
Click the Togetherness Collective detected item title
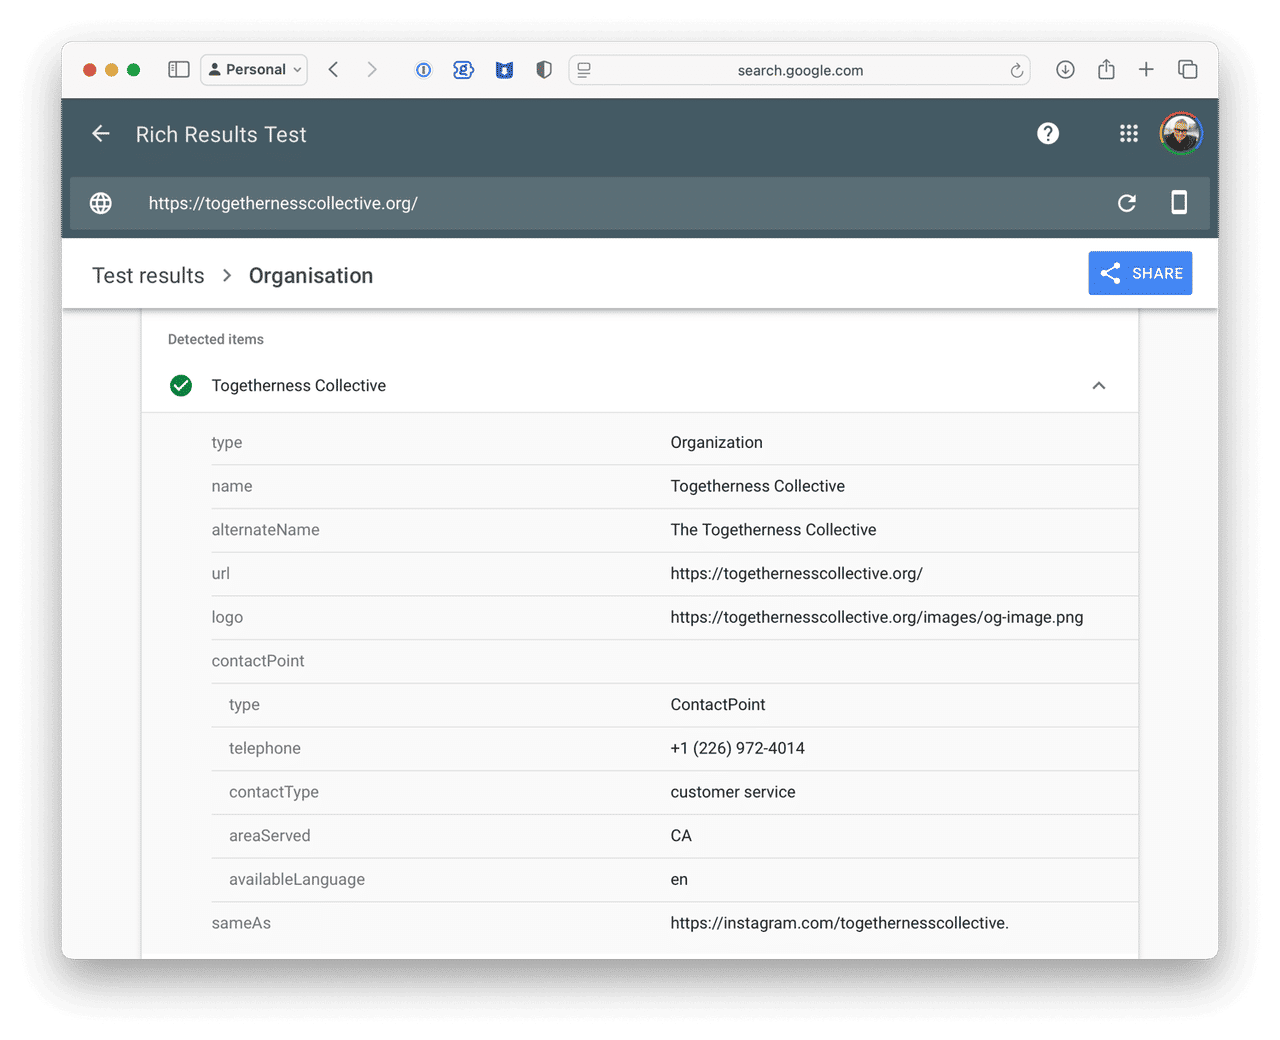tap(299, 386)
